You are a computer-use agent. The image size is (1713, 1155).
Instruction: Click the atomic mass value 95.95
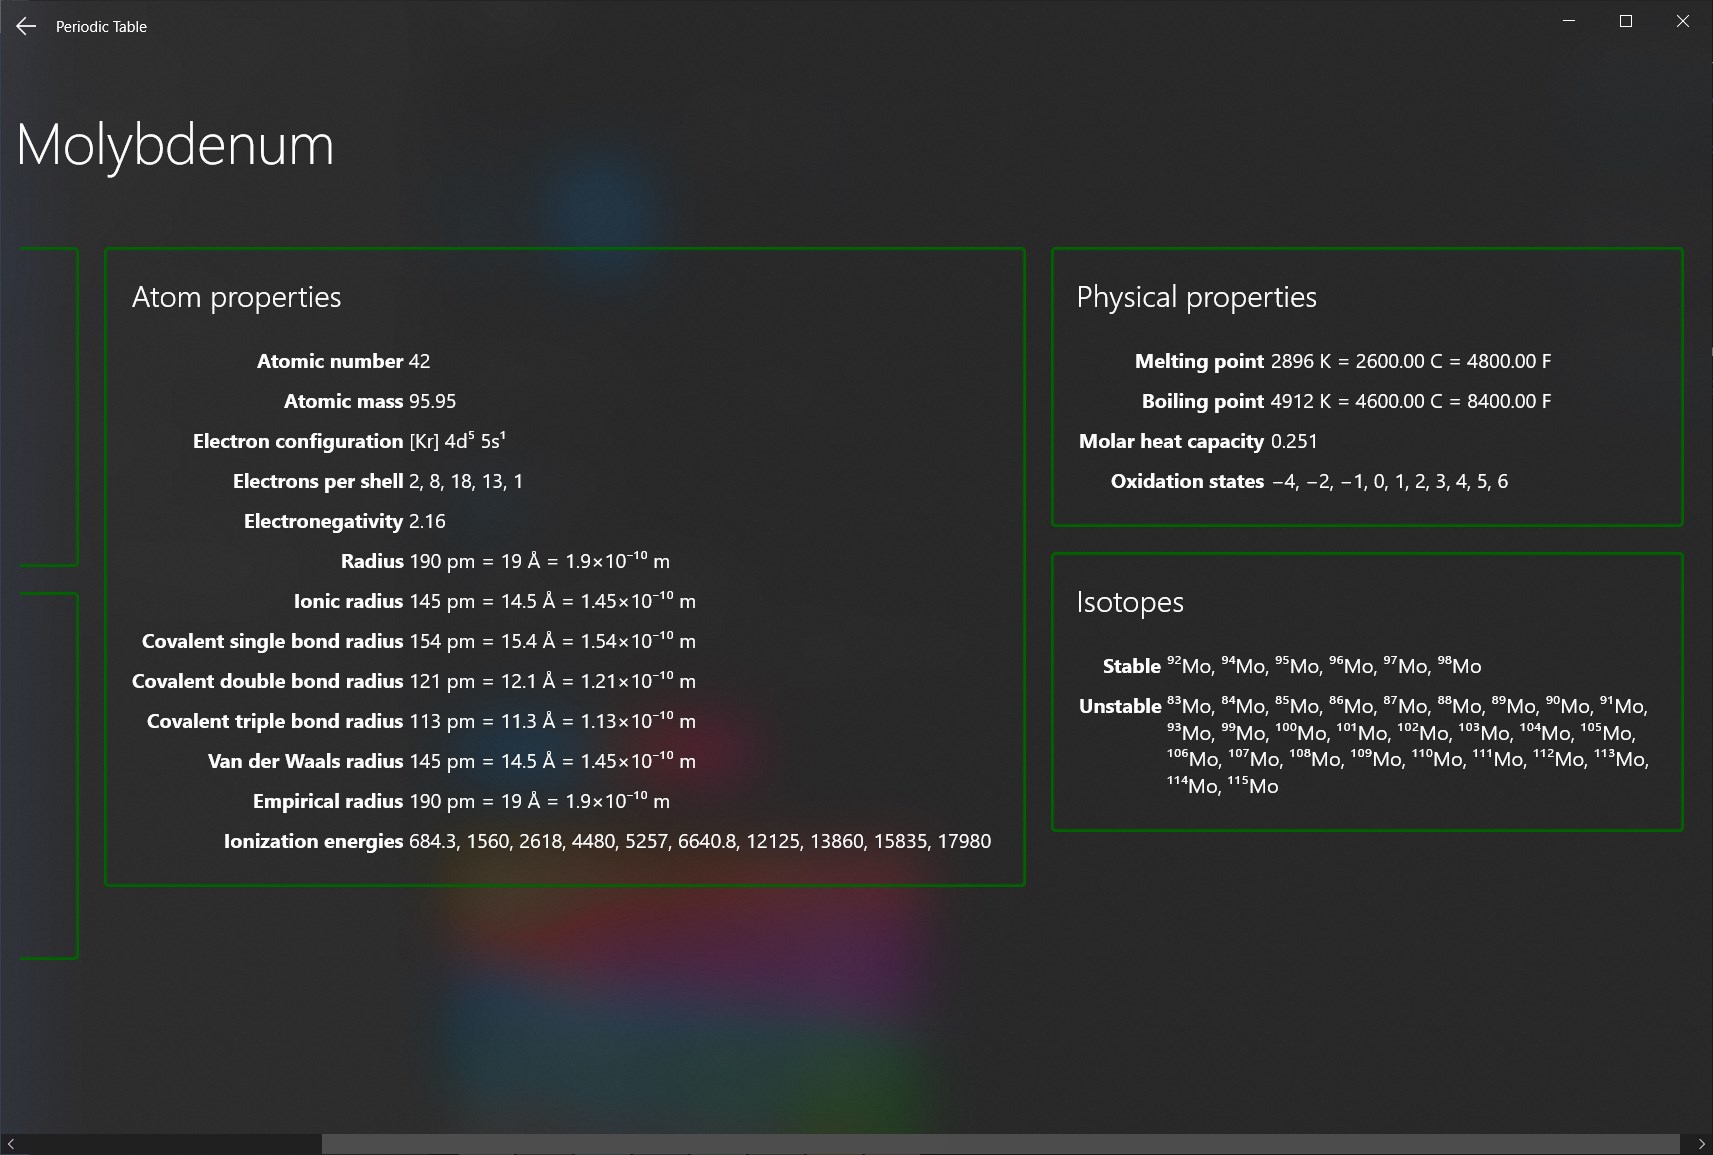coord(433,401)
